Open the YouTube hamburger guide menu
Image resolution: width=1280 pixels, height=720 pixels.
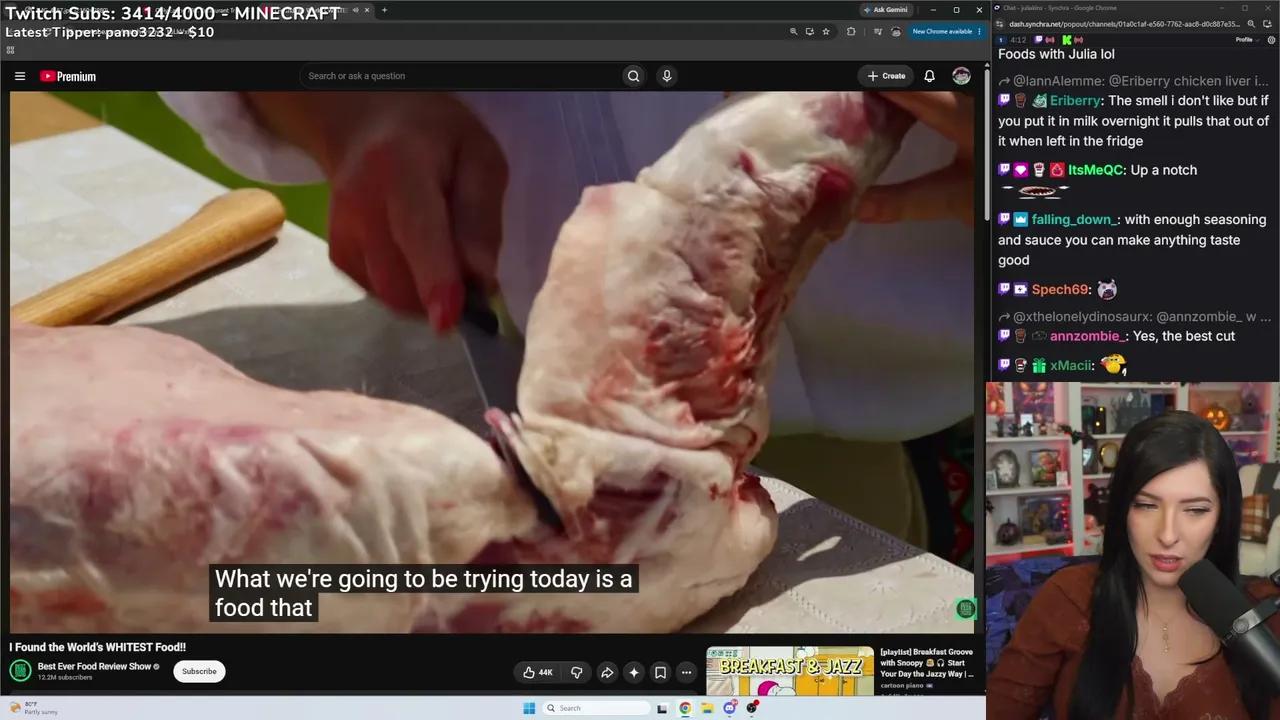19,76
